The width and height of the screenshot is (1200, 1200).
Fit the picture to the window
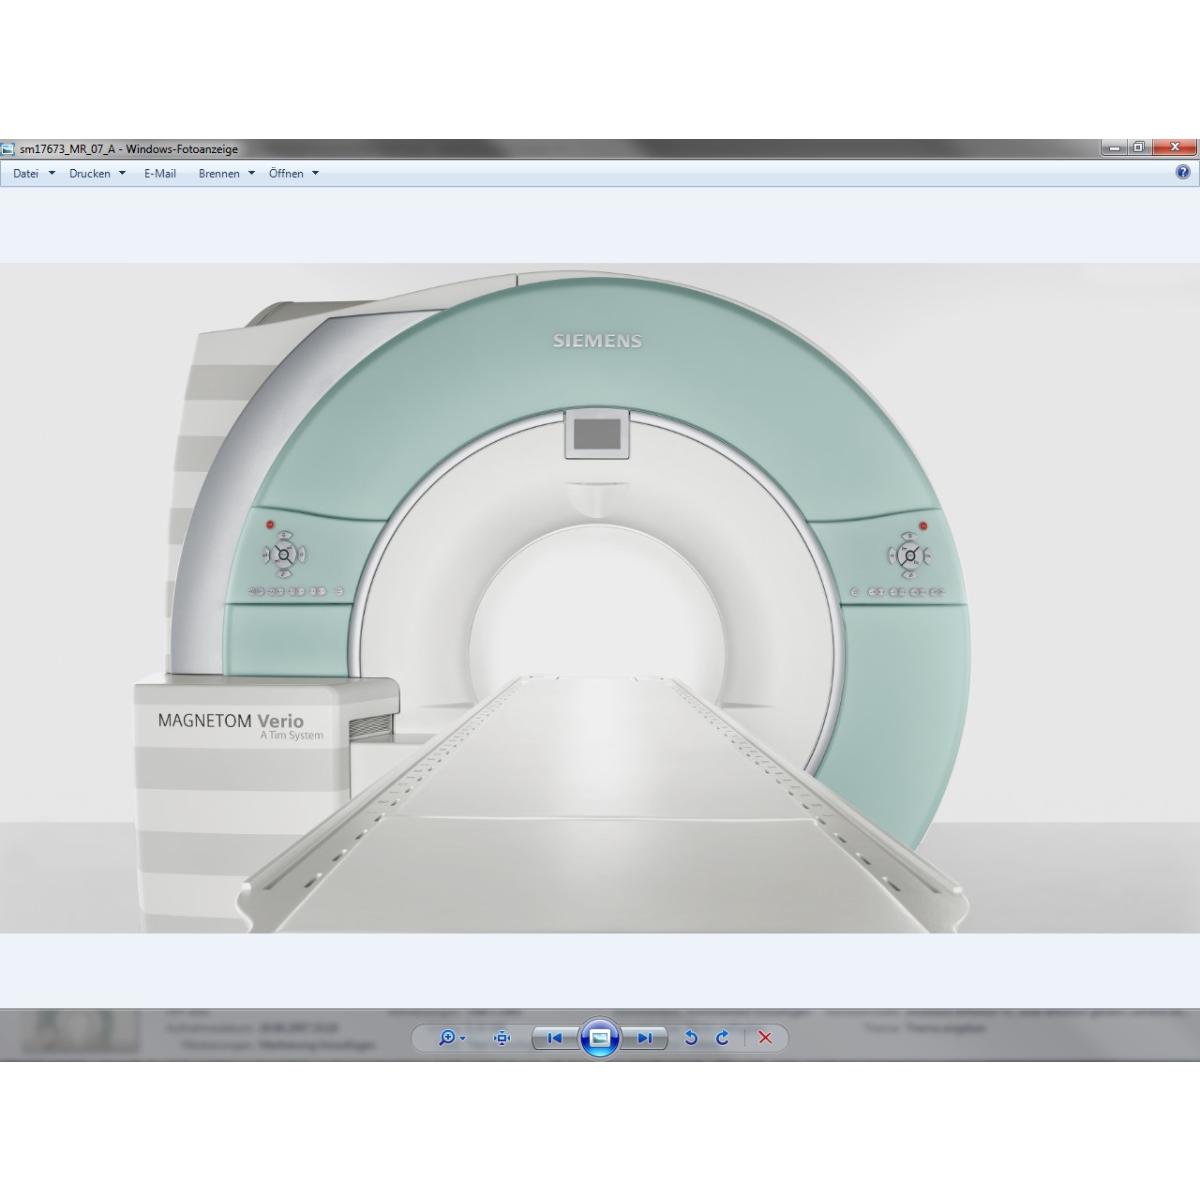pos(502,1038)
